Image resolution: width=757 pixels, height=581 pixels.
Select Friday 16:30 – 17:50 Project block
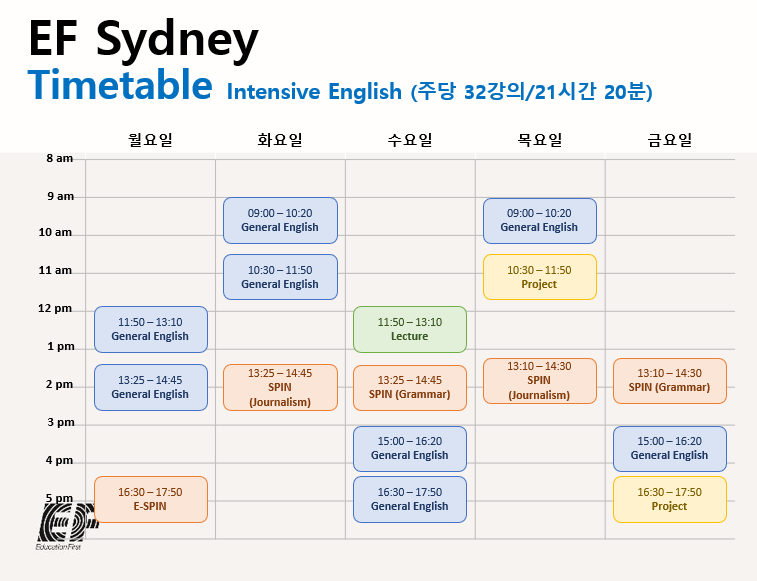pyautogui.click(x=670, y=499)
